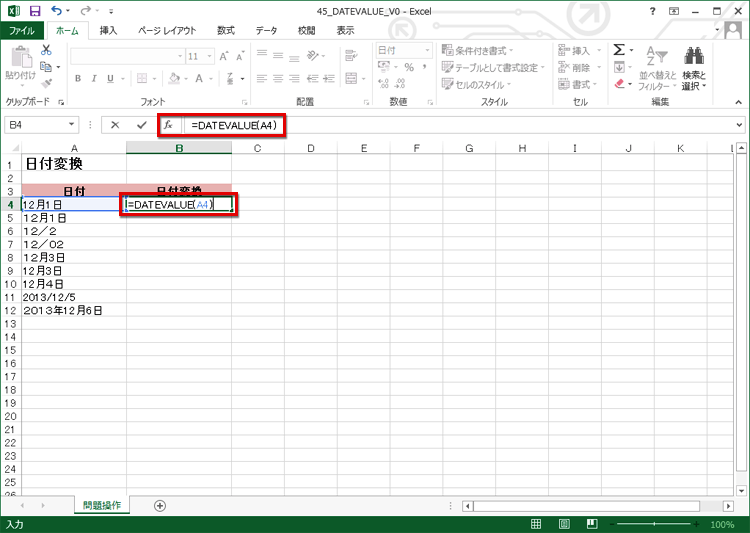750x533 pixels.
Task: Toggle Bold formatting
Action: 78,78
